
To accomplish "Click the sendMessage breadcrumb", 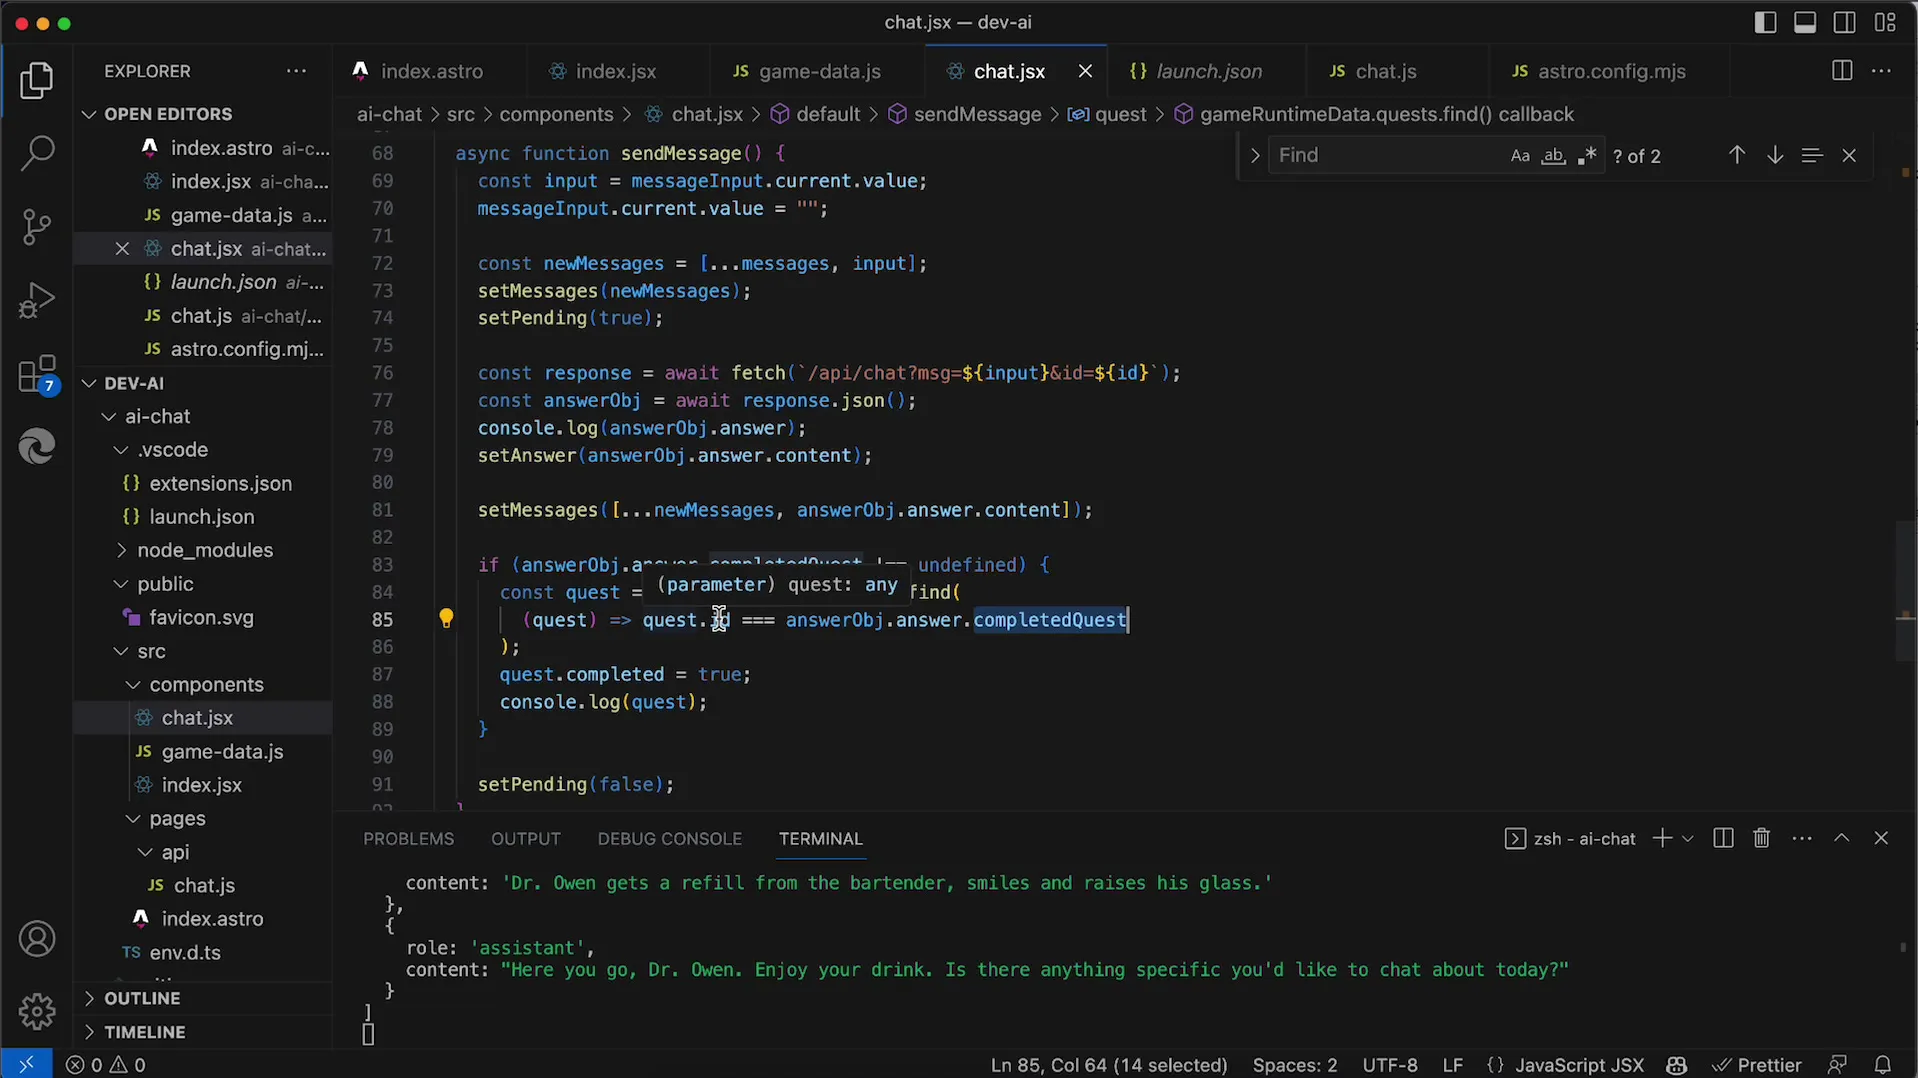I will pyautogui.click(x=977, y=114).
